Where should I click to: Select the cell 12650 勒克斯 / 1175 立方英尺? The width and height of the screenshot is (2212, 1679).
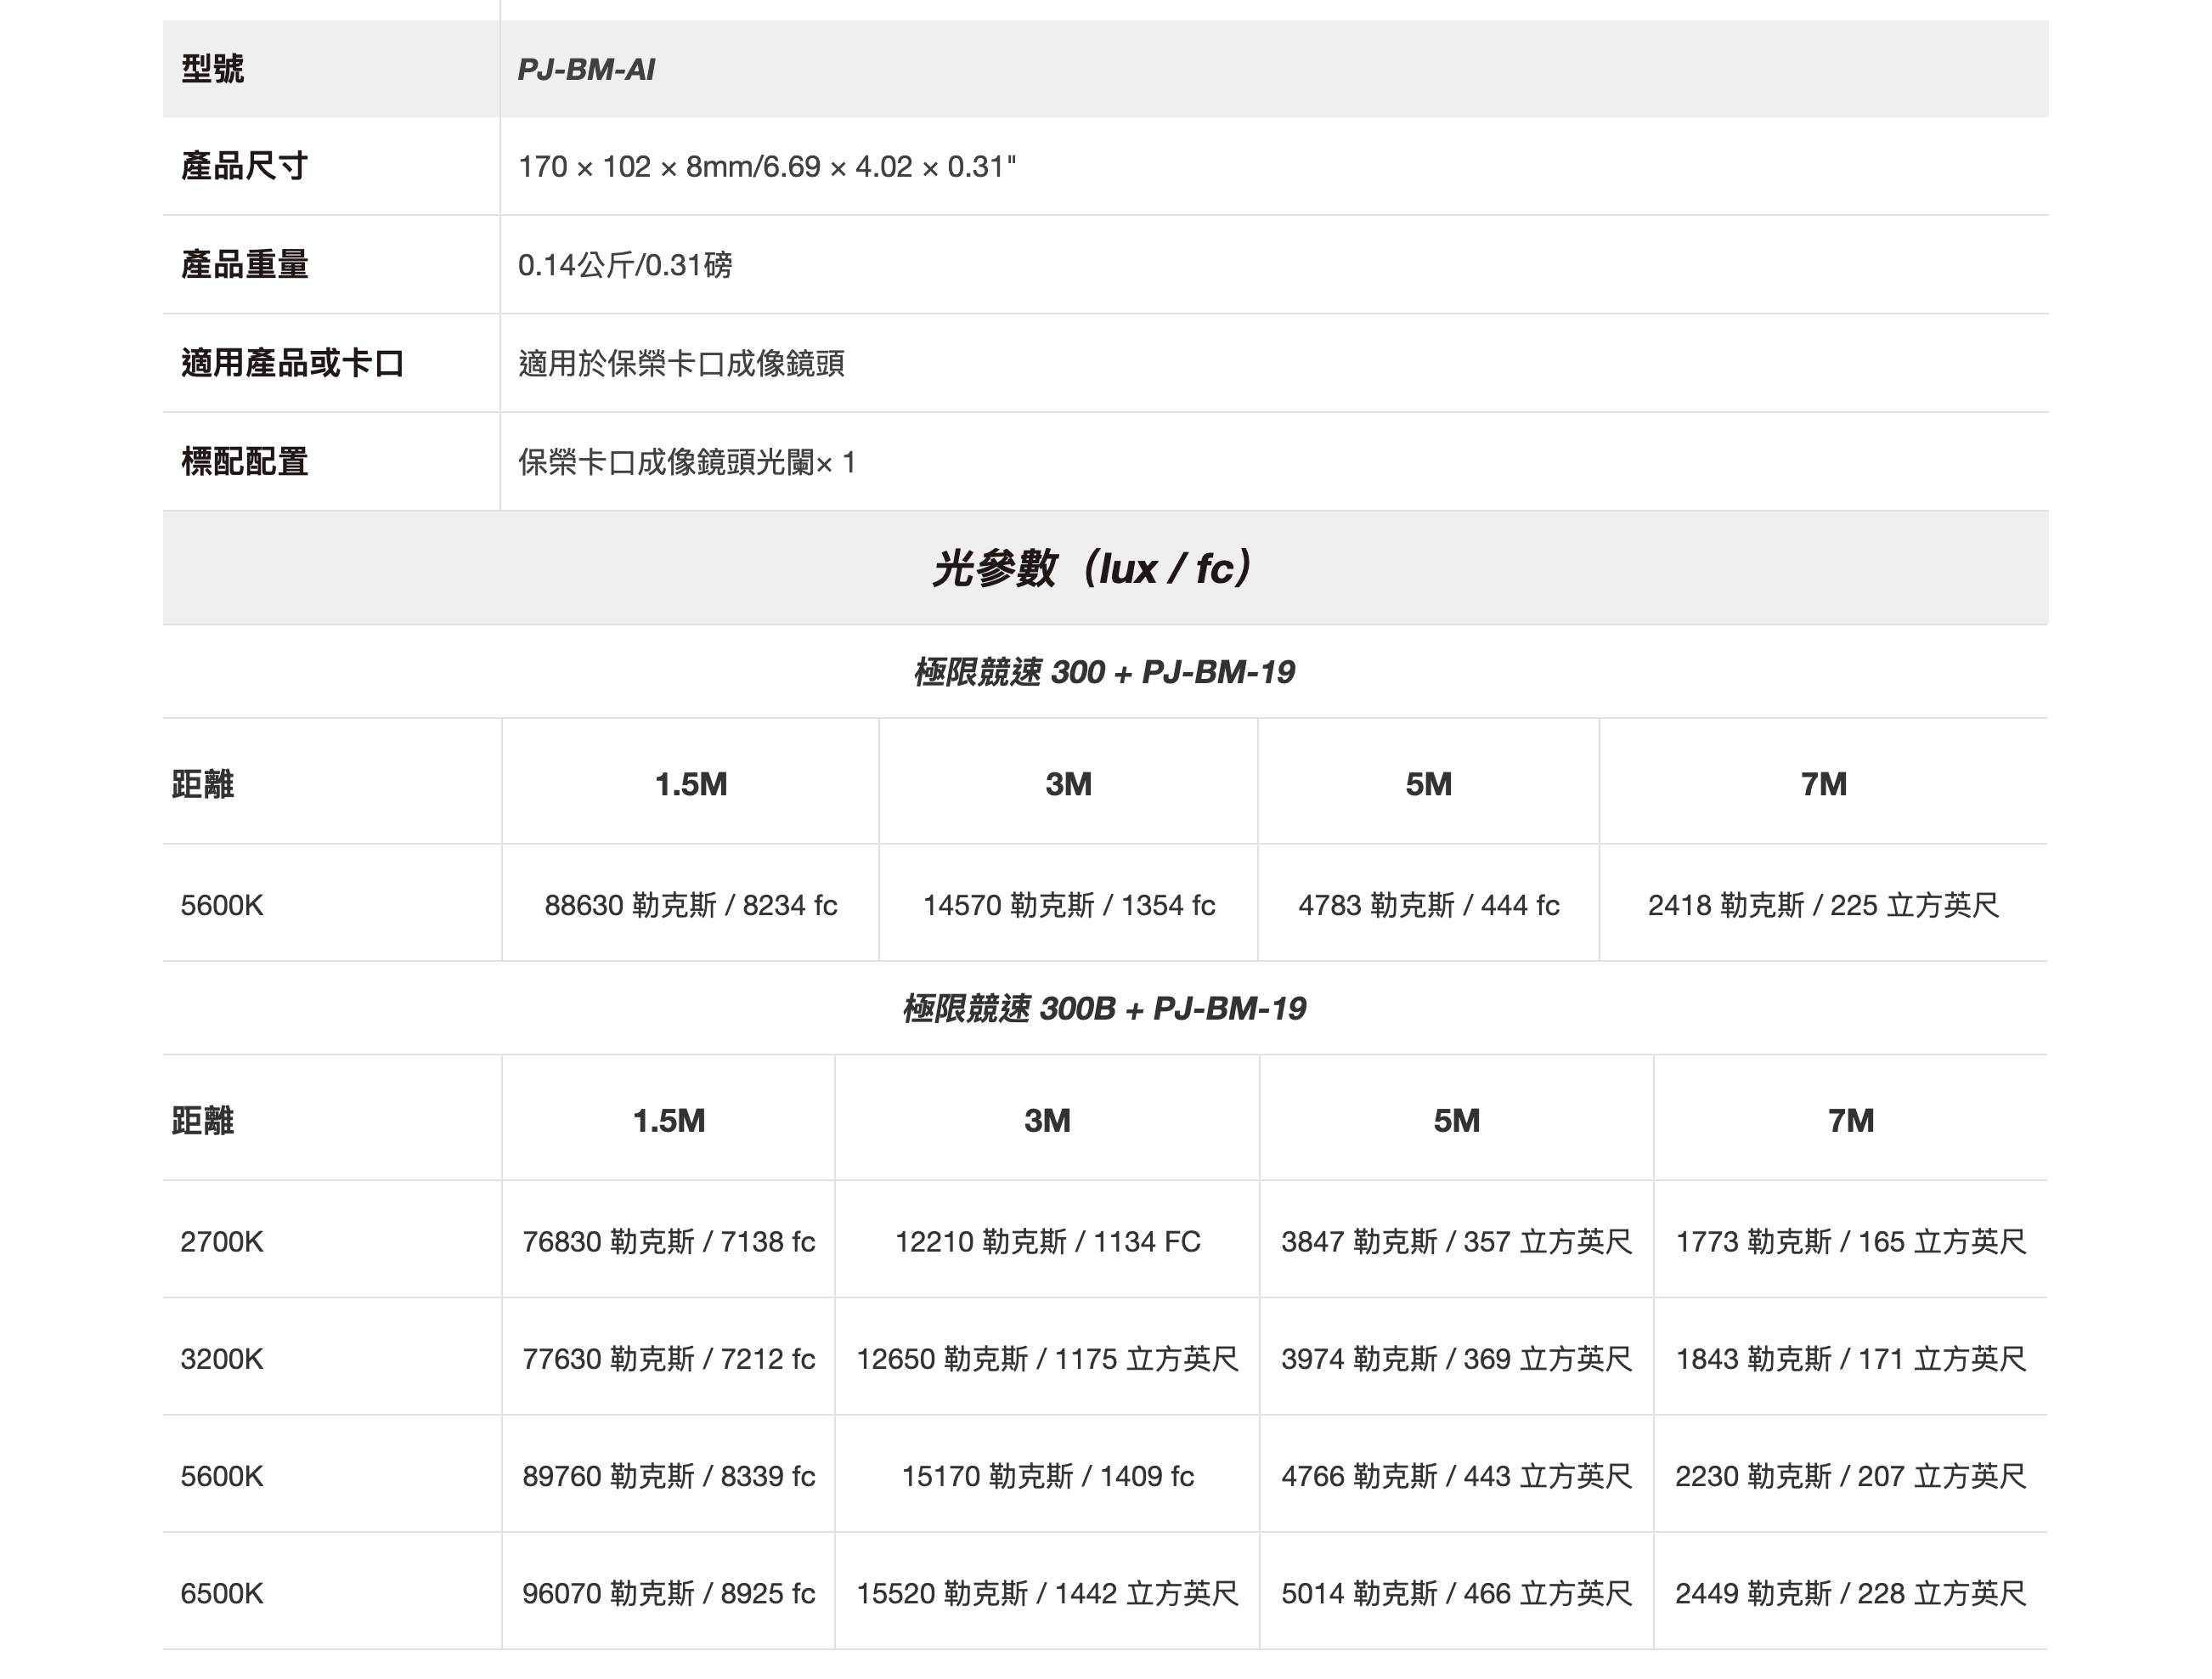[x=1048, y=1359]
